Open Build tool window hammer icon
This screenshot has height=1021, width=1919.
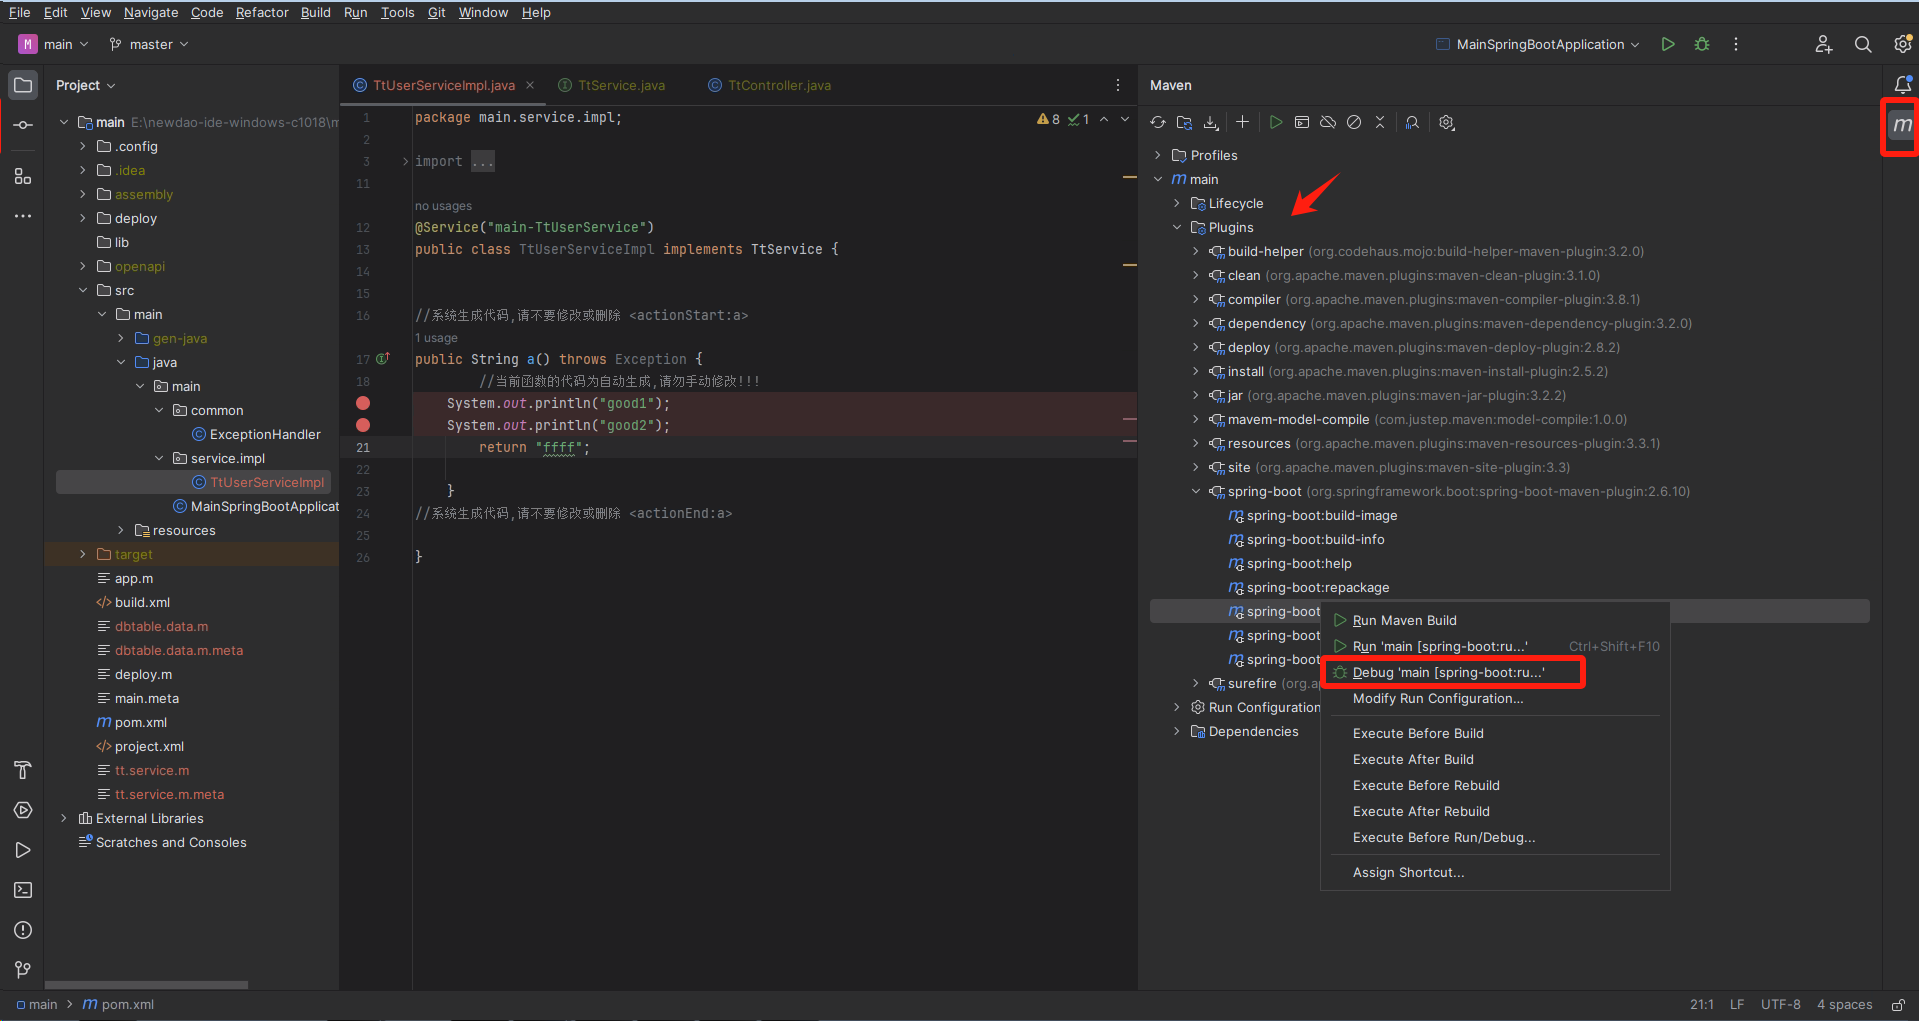point(23,770)
